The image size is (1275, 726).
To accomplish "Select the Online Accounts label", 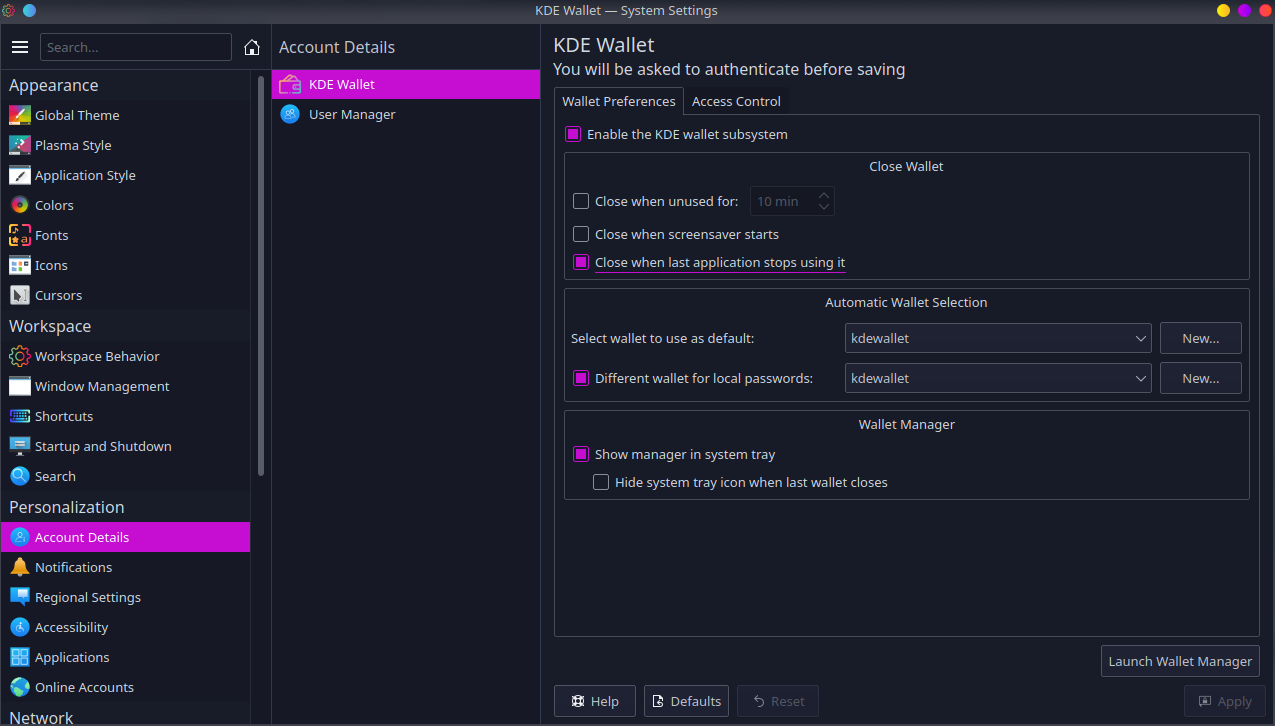I will [x=84, y=687].
